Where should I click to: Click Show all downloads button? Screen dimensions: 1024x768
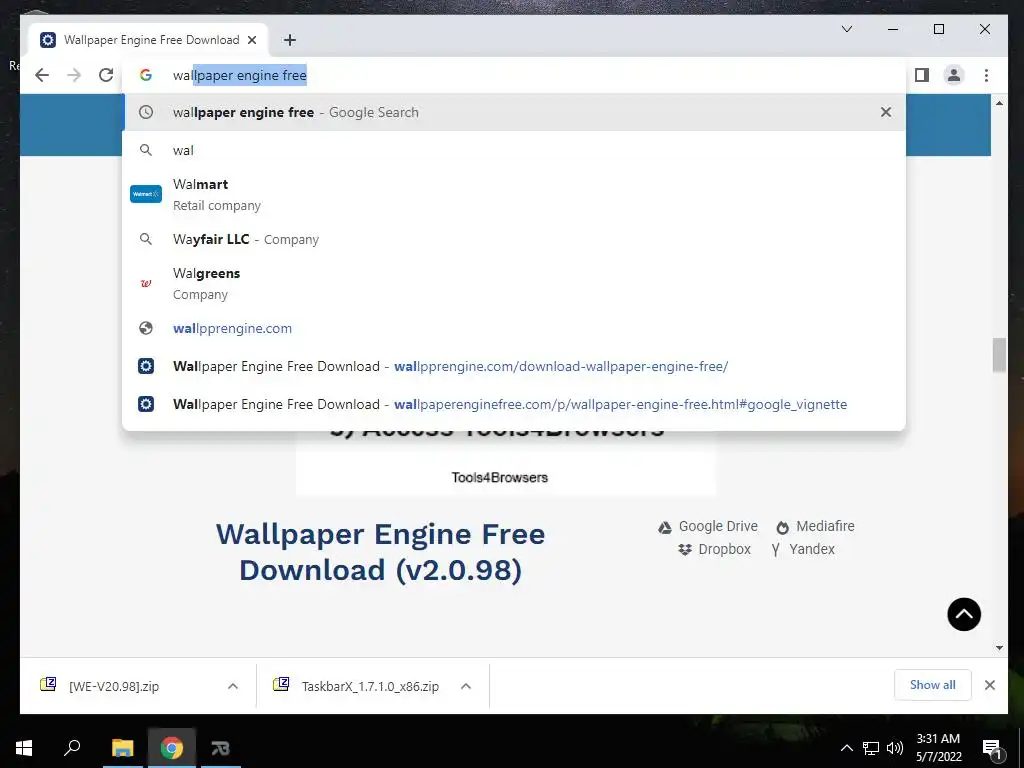932,684
